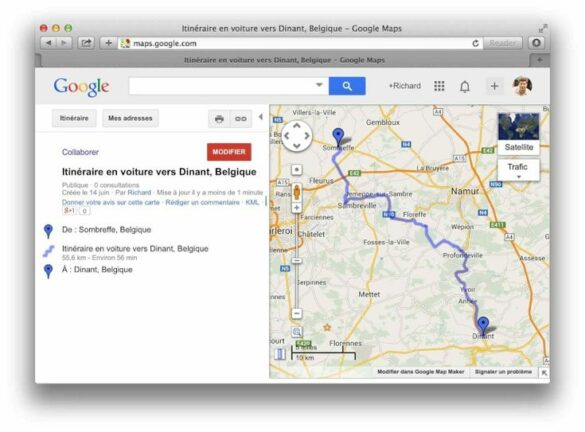This screenshot has height=432, width=585.
Task: Click the Google+ share plus button
Action: [494, 86]
